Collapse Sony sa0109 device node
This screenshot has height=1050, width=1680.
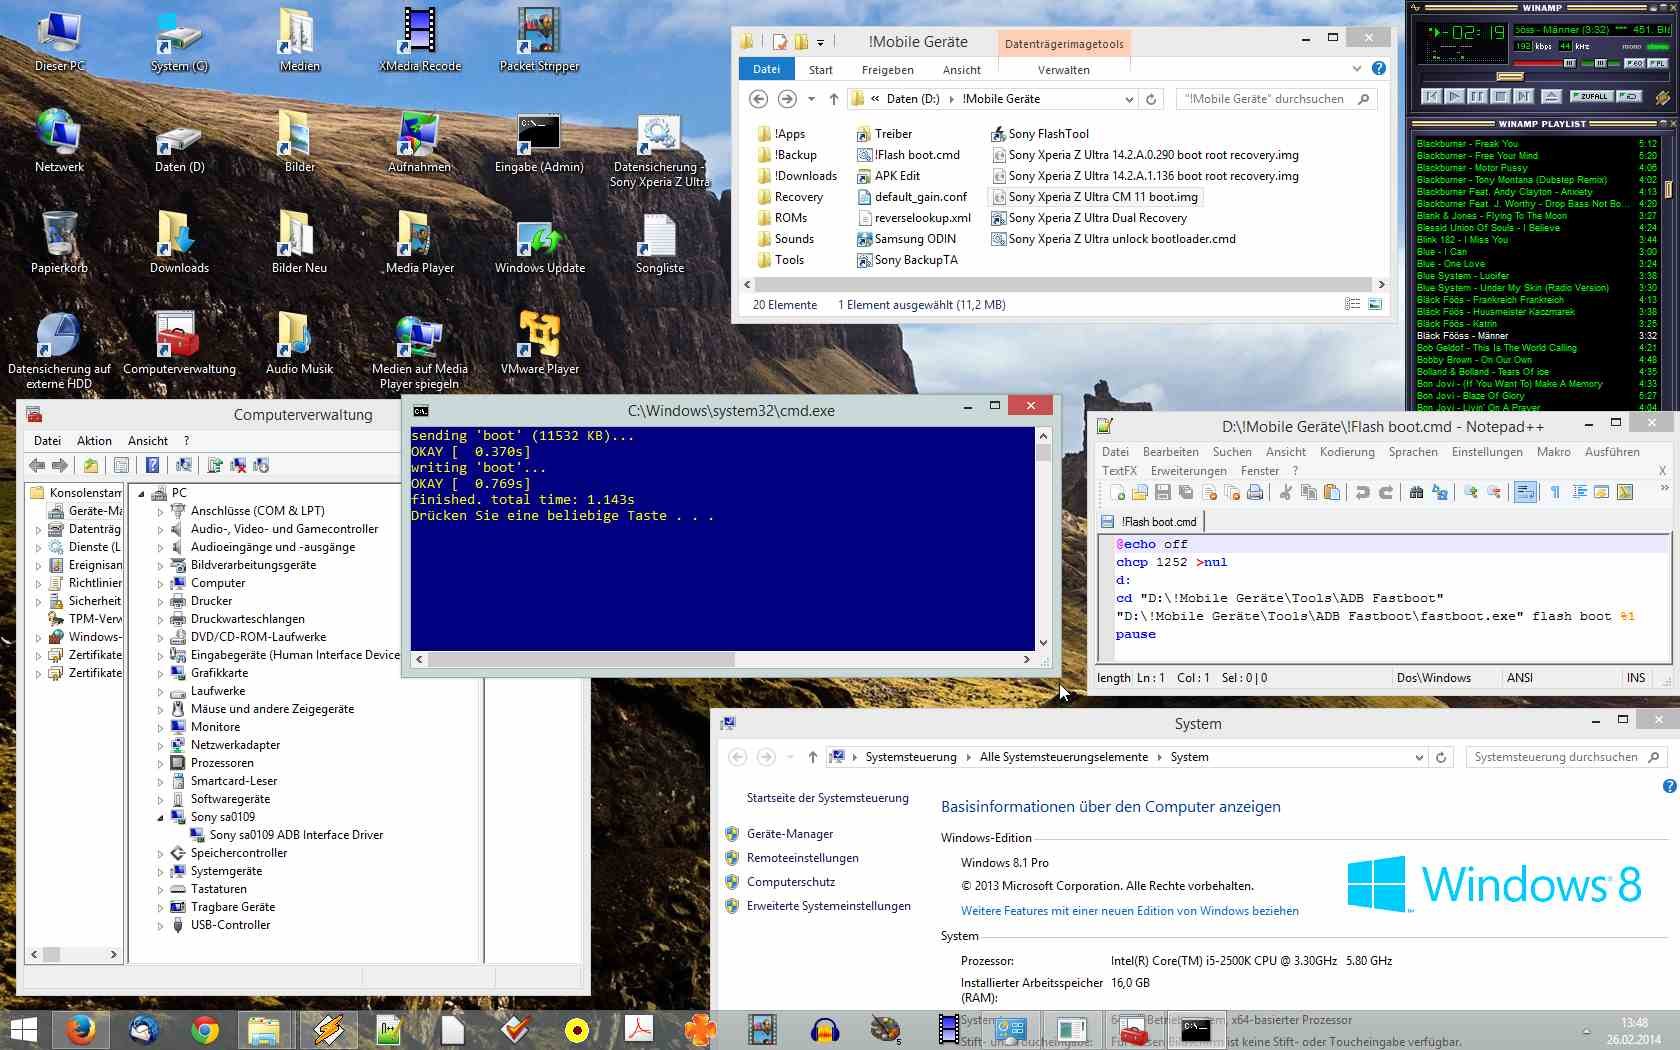(x=160, y=817)
